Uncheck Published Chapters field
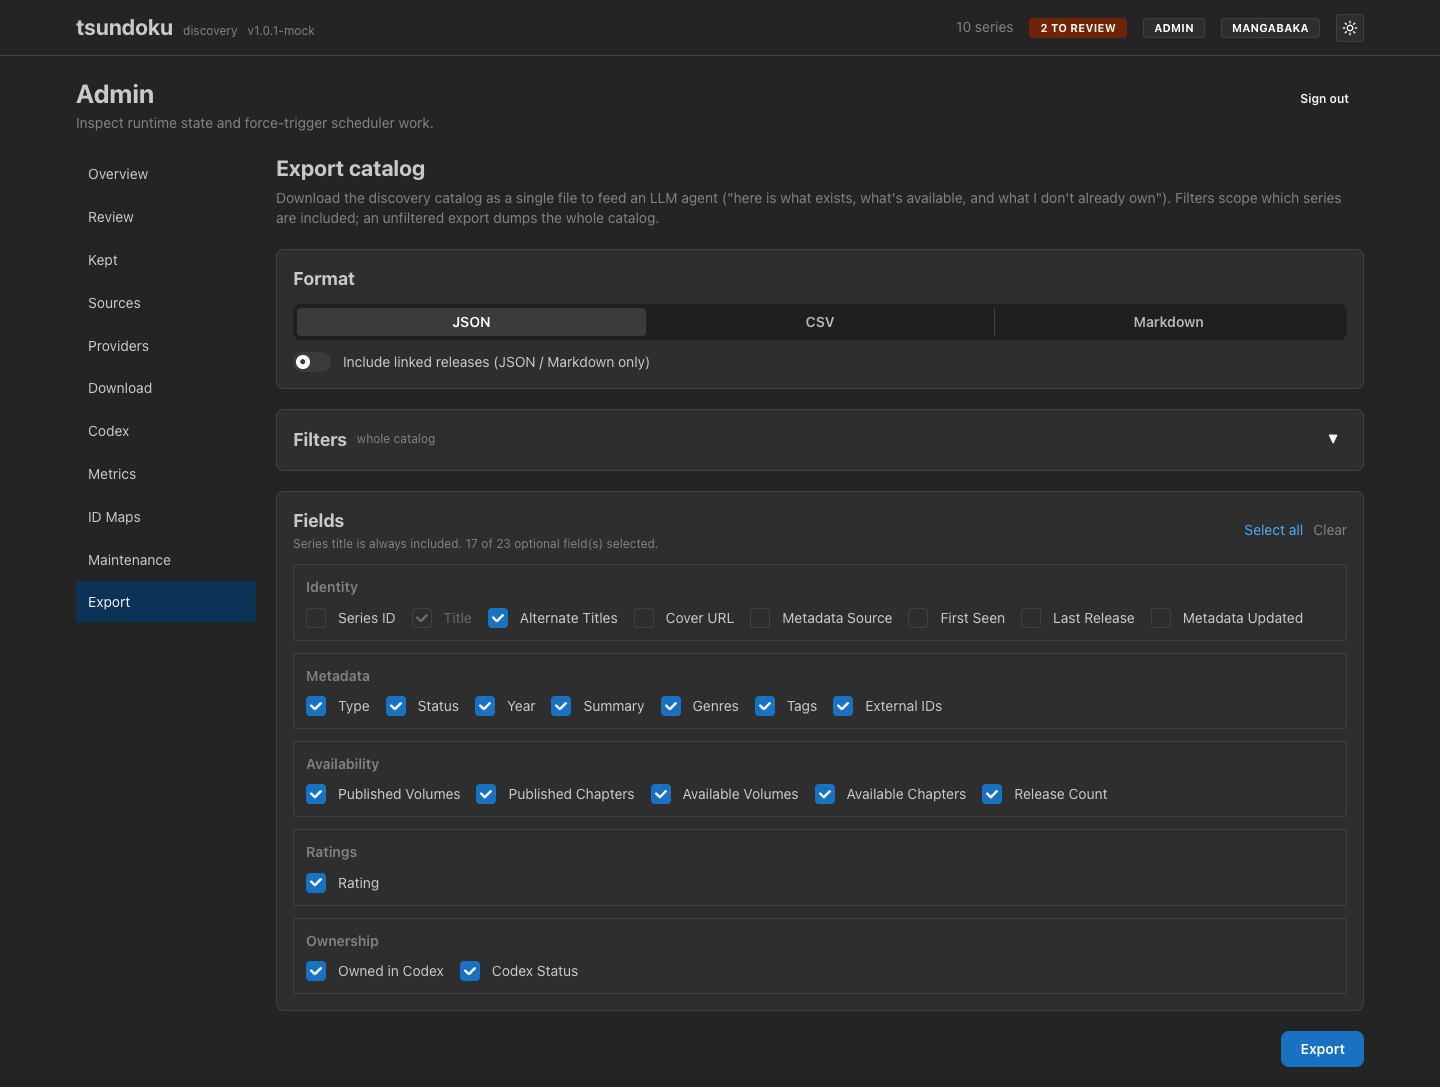The width and height of the screenshot is (1440, 1087). click(x=486, y=794)
